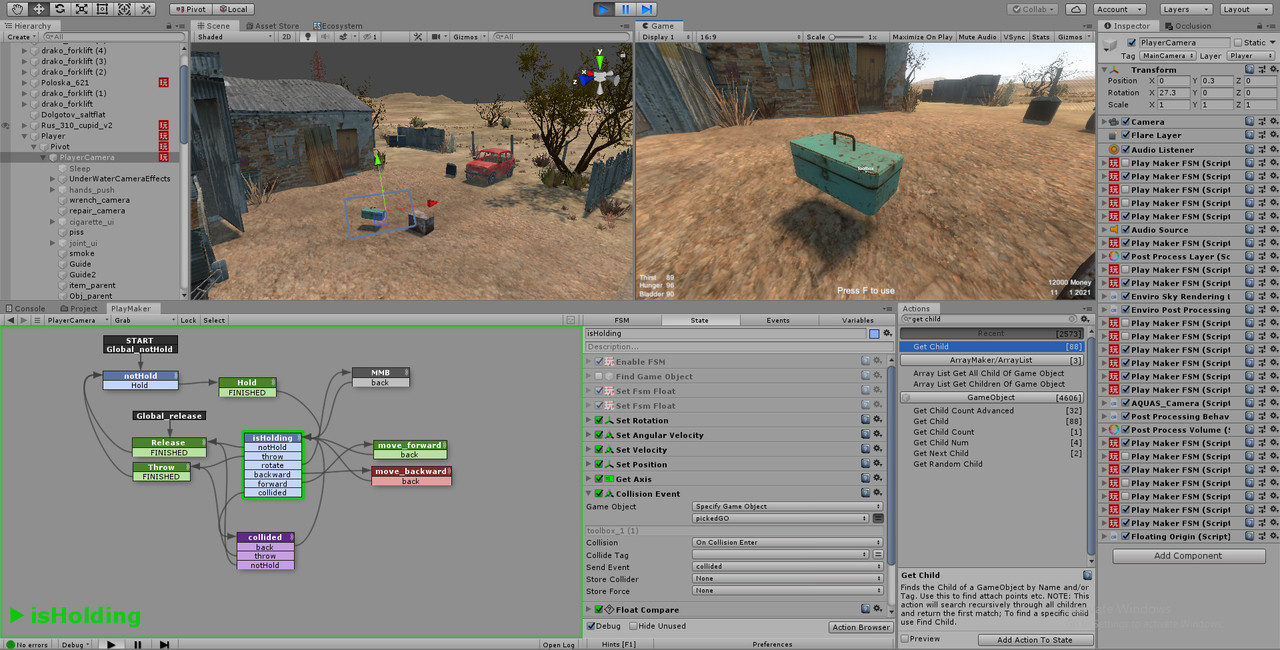Click Maximize On Play button
The image size is (1280, 650).
921,36
